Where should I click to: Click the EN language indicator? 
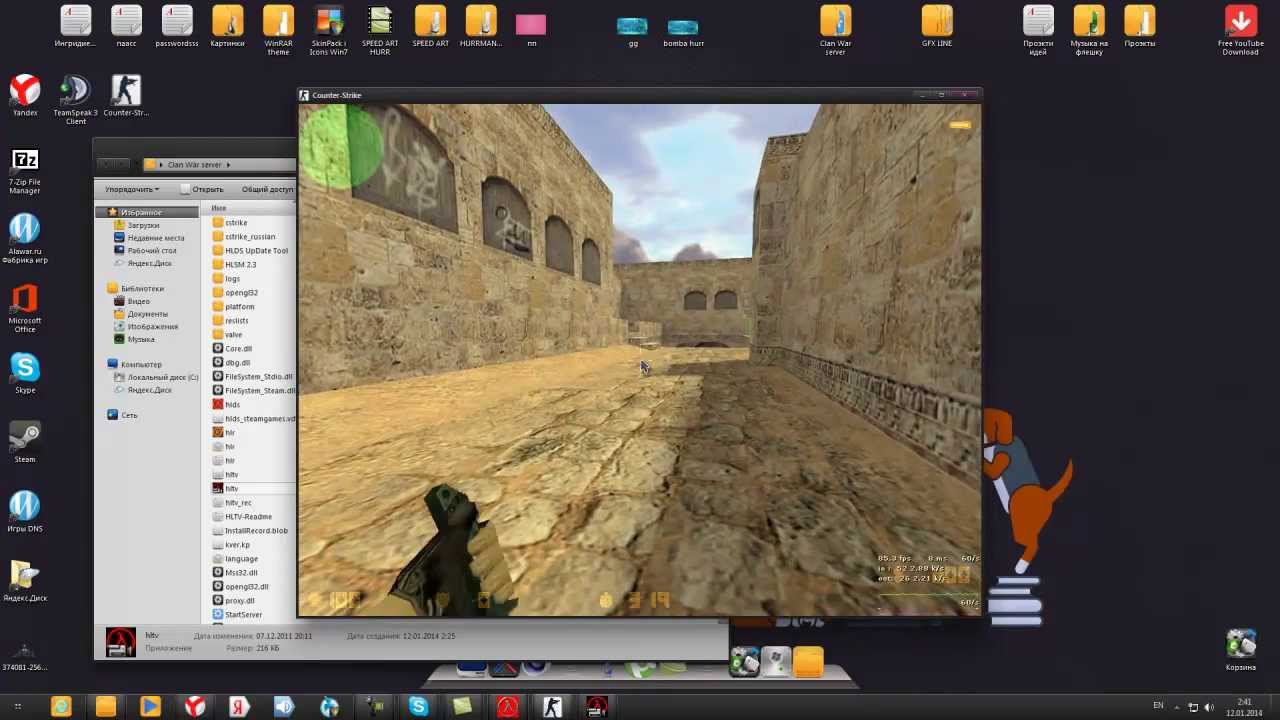tap(1158, 706)
